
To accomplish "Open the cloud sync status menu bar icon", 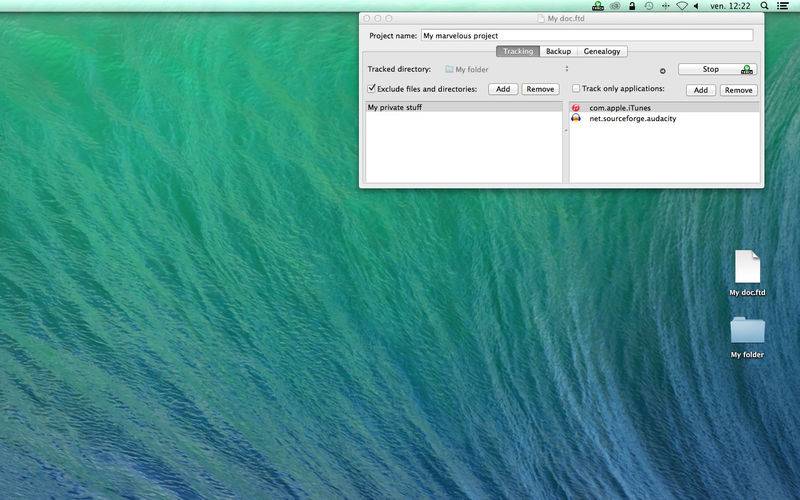I will click(616, 6).
